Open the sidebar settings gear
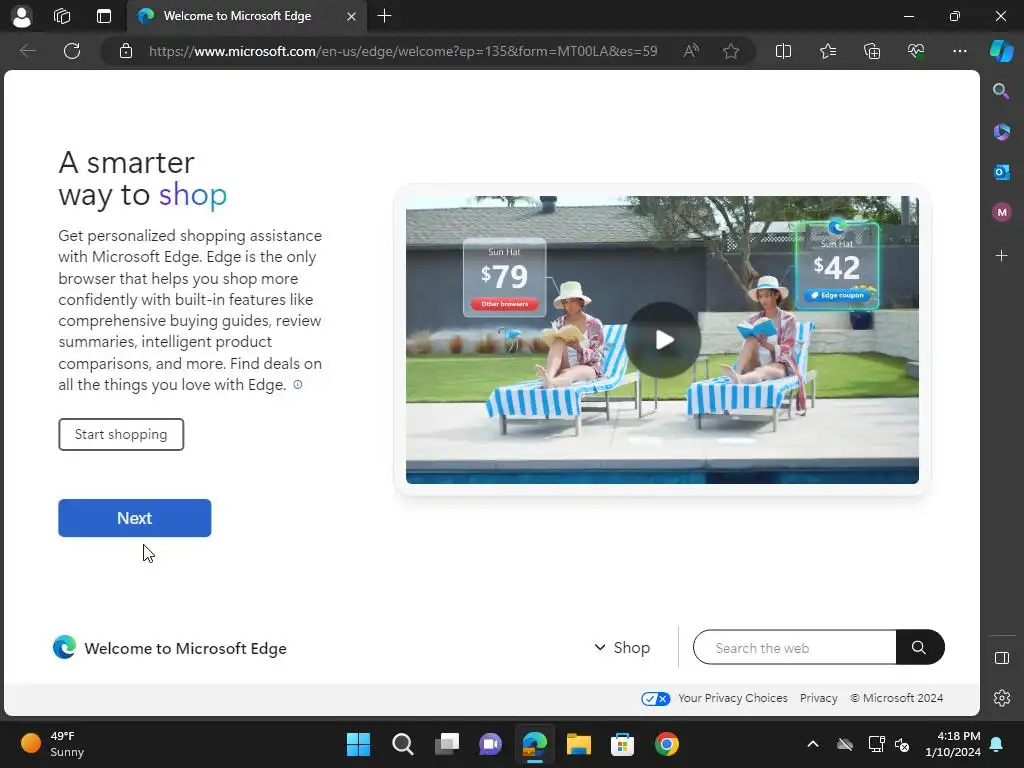The height and width of the screenshot is (768, 1024). coord(1002,698)
